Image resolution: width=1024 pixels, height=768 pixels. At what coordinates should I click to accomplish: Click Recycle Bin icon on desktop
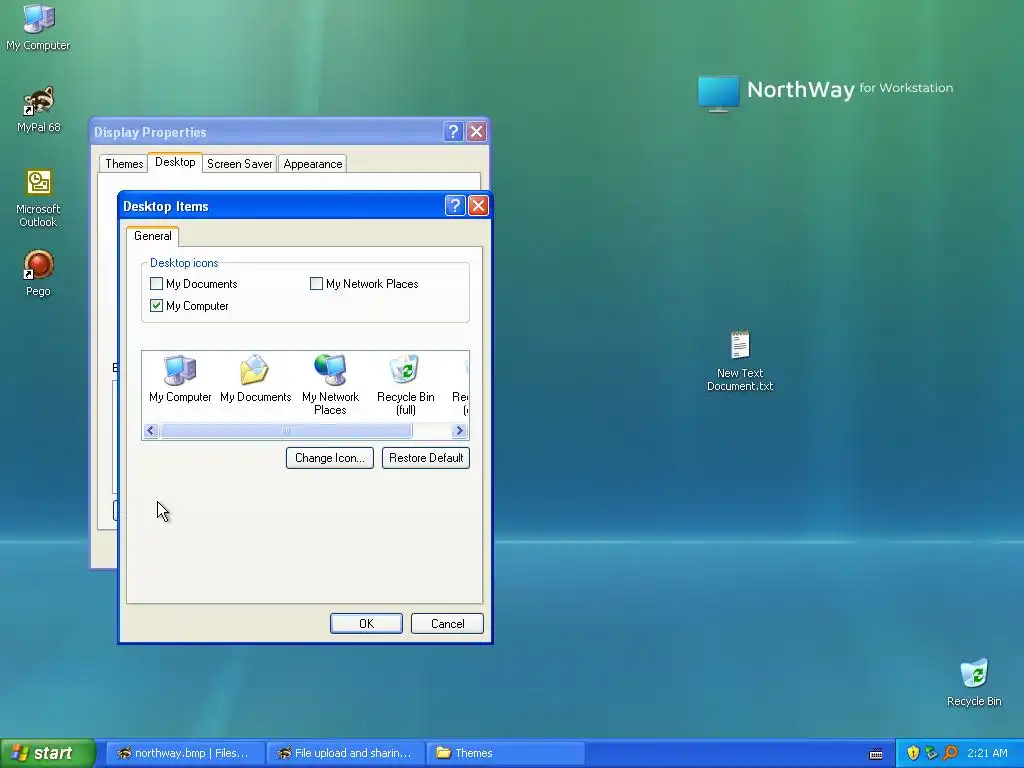click(974, 682)
